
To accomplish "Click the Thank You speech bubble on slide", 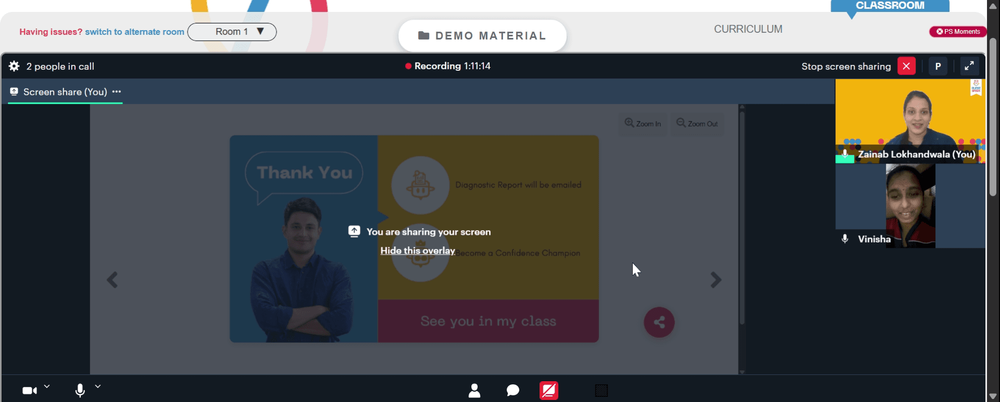I will click(304, 175).
